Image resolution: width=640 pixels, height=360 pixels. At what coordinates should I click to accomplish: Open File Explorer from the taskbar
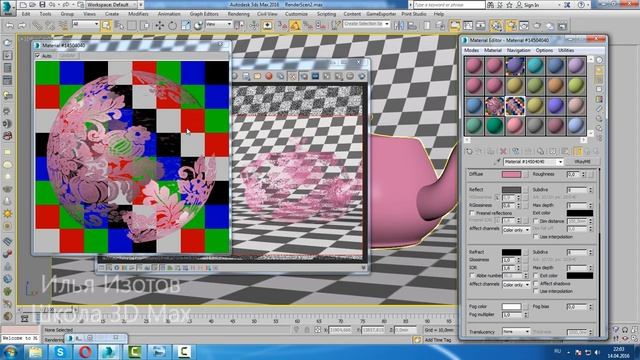tap(35, 351)
